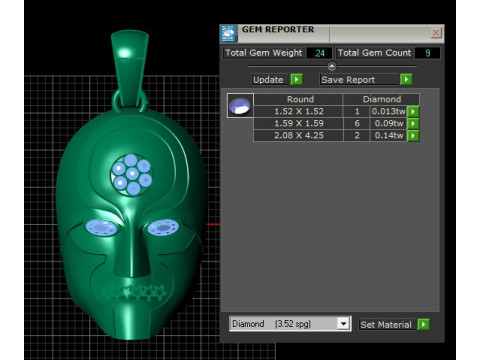Click the green arrow next to Save Report
Viewport: 480px width, 360px height.
pyautogui.click(x=406, y=79)
